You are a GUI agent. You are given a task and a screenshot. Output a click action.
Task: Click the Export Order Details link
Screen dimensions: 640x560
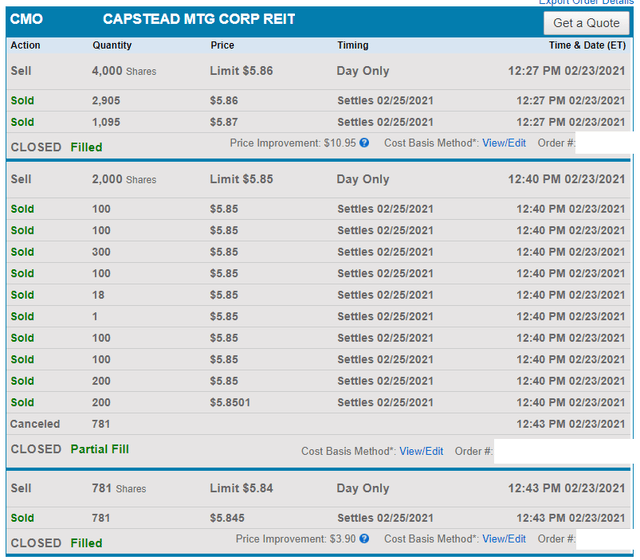[x=586, y=2]
